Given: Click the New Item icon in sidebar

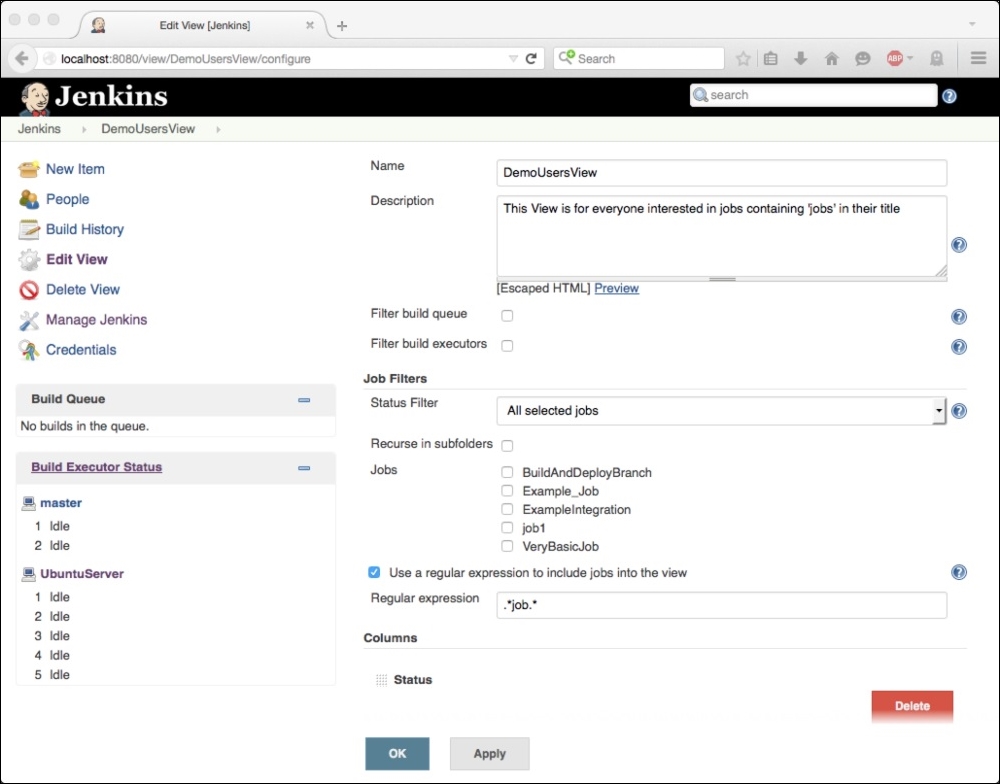Looking at the screenshot, I should [x=28, y=169].
